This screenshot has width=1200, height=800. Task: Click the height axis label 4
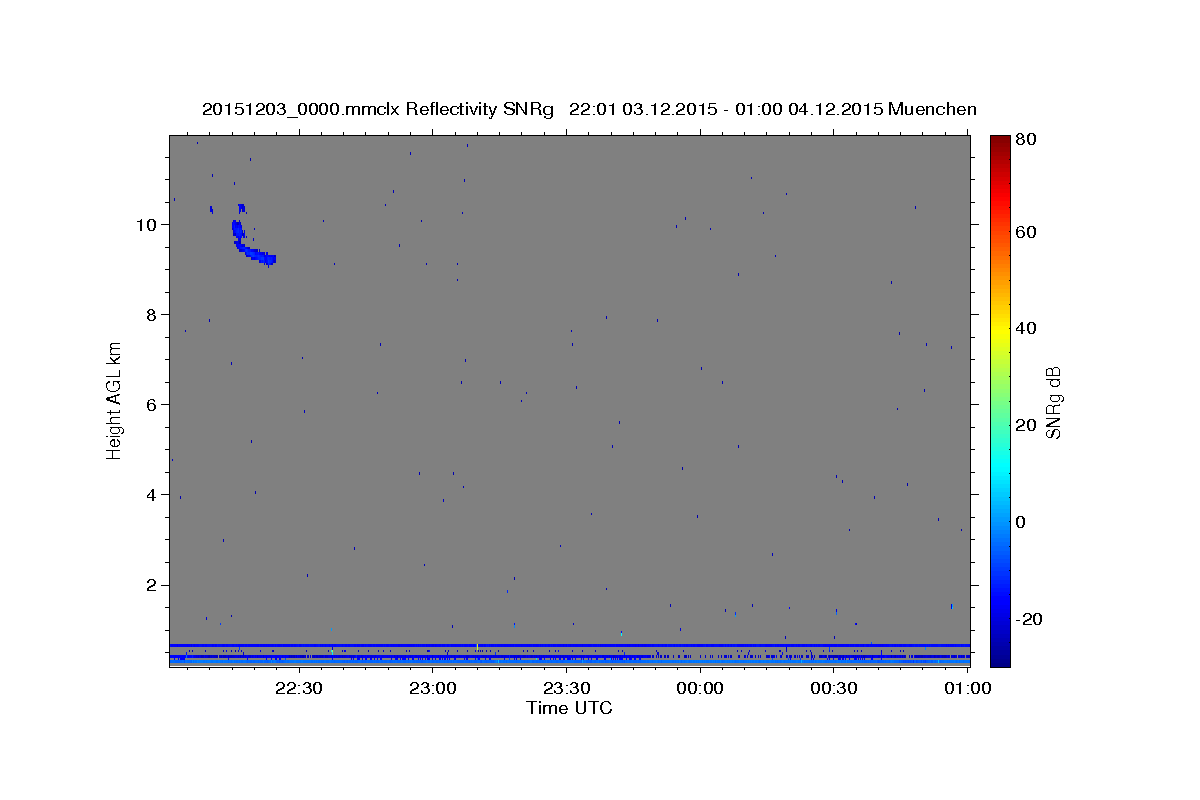coord(152,494)
